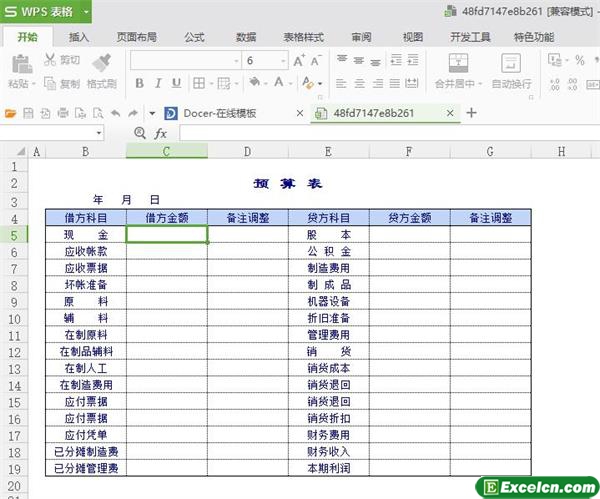This screenshot has height=499, width=600.
Task: Toggle Underline formatting
Action: [176, 83]
